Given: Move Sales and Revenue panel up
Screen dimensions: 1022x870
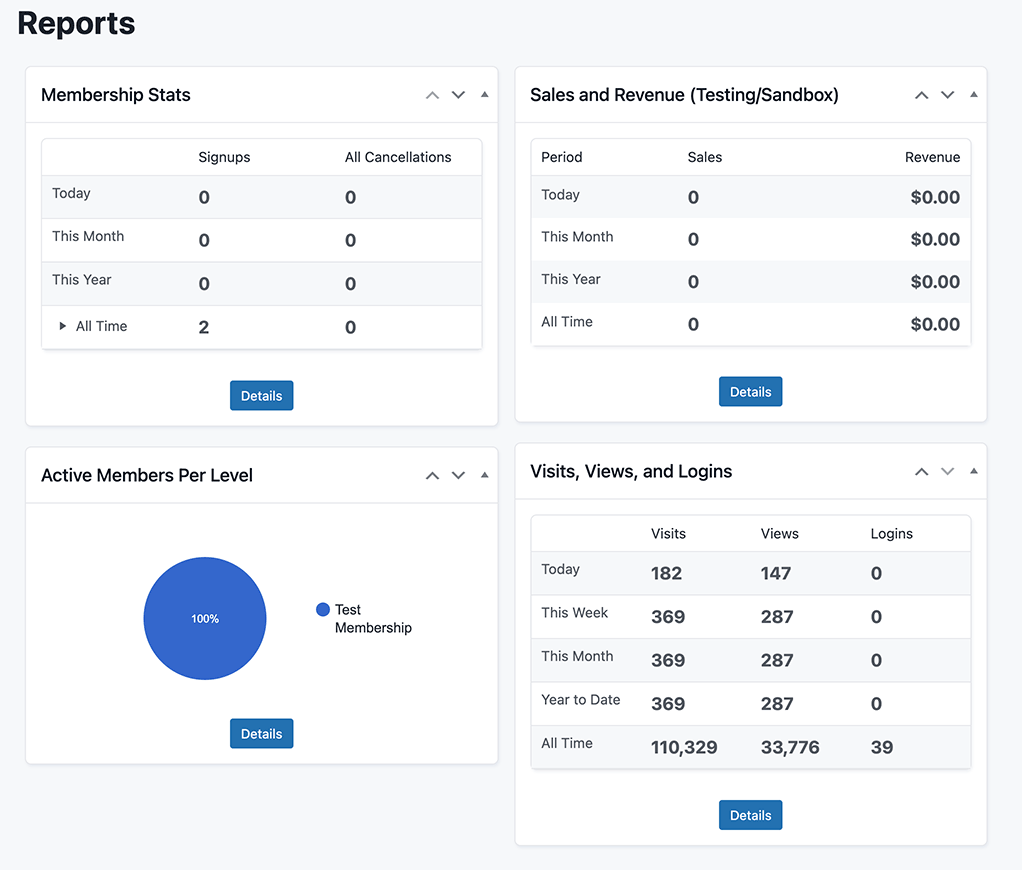Looking at the screenshot, I should [x=921, y=95].
